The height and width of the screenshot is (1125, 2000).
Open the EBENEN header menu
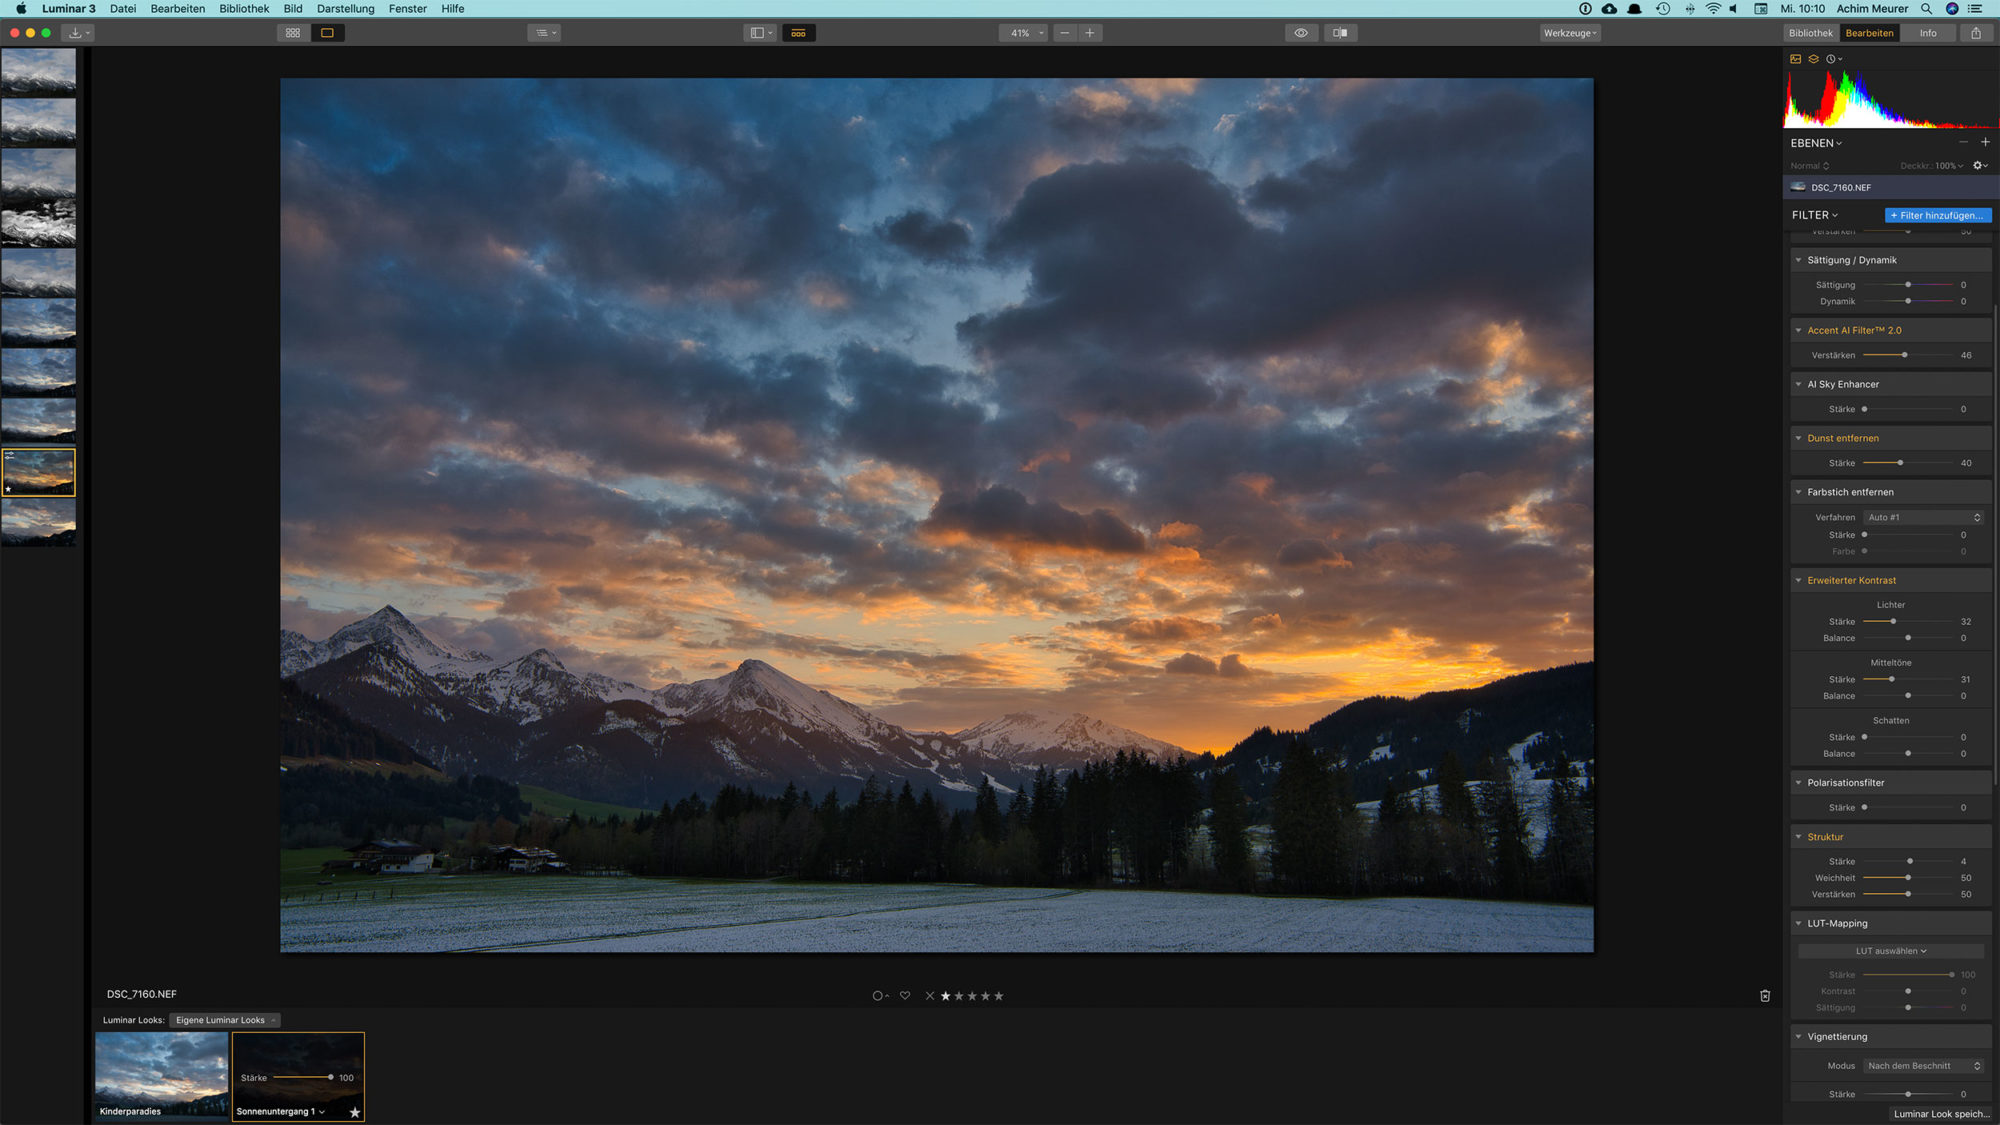1816,143
